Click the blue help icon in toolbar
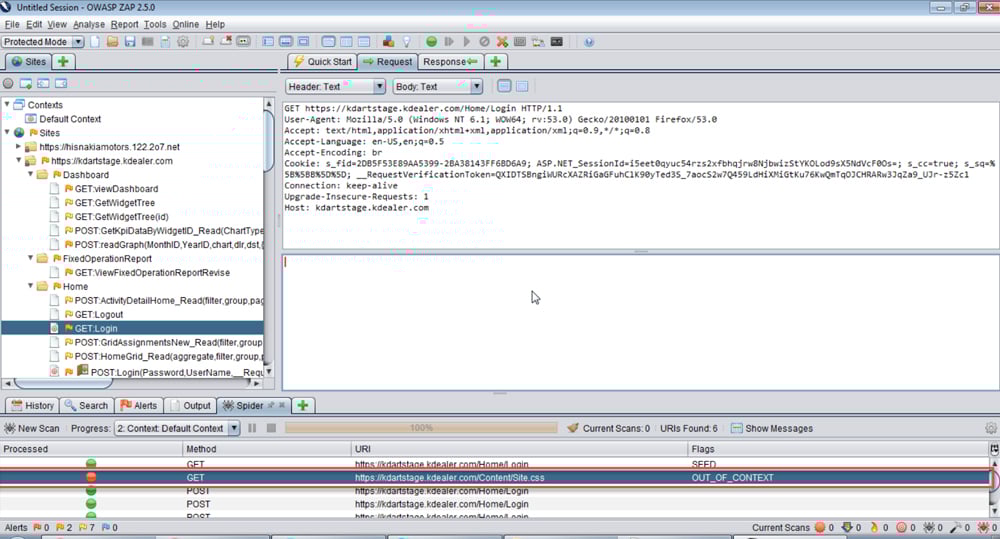 click(589, 42)
